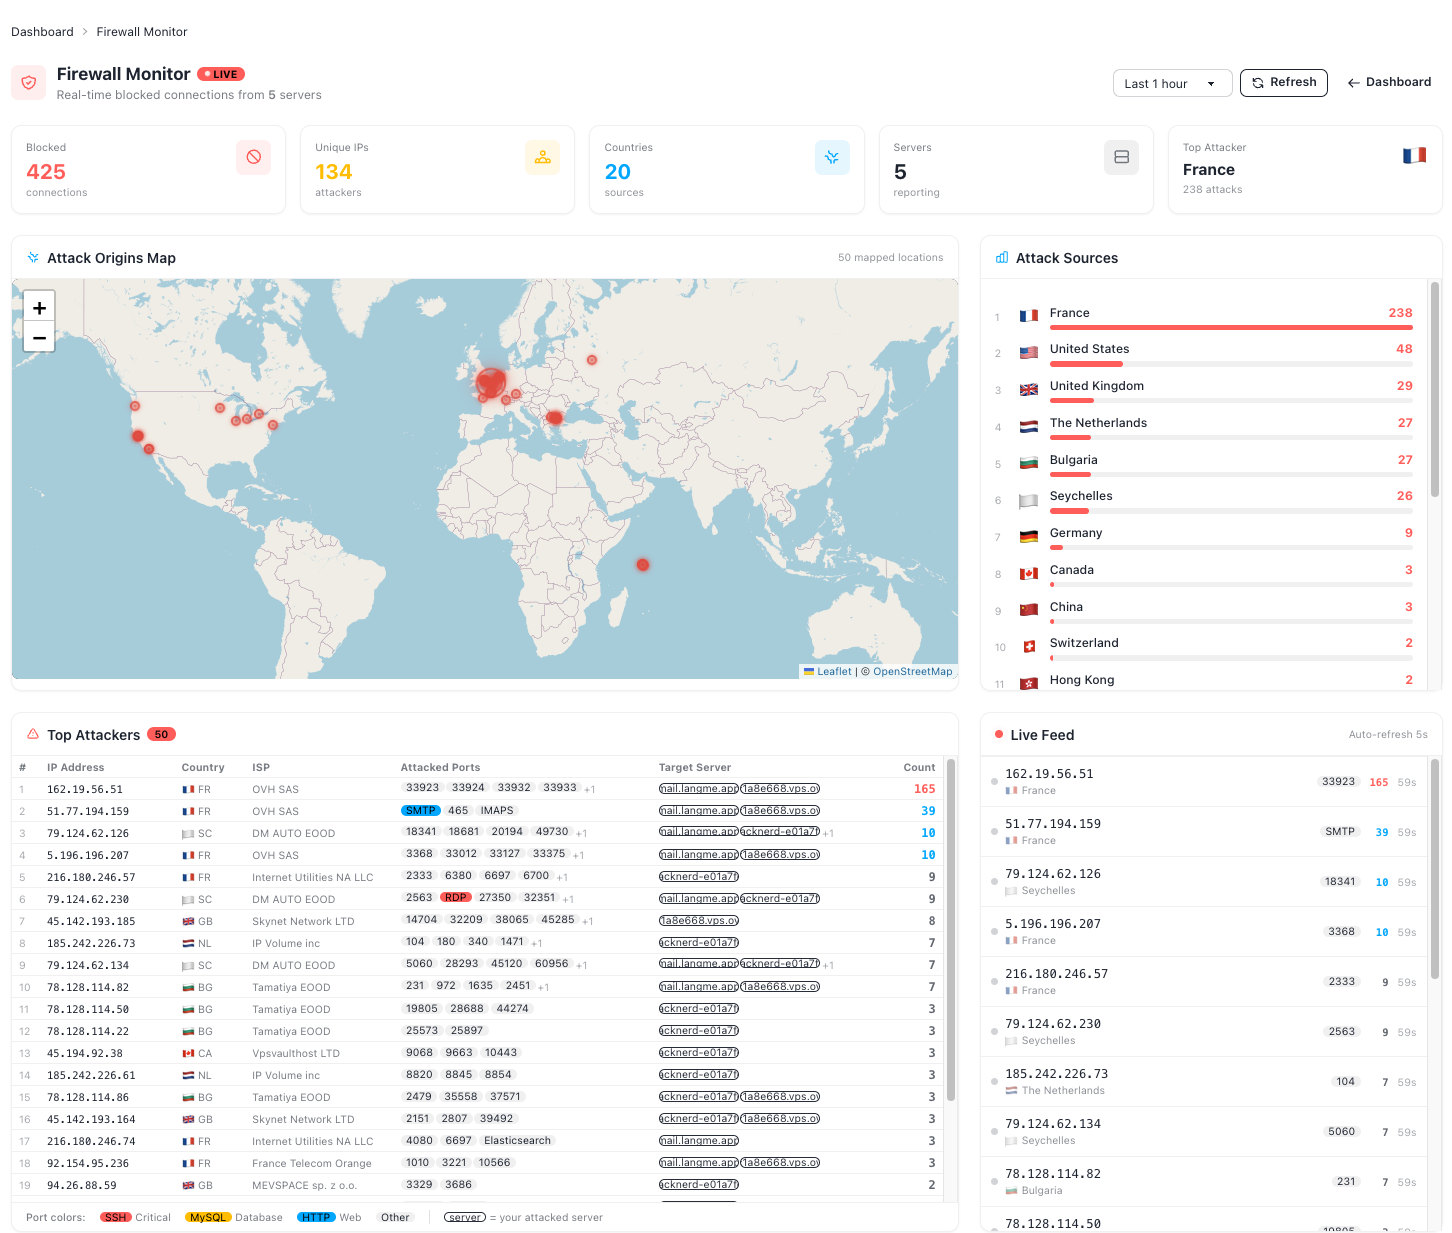Viewport: 1452px width, 1233px height.
Task: Click the Top Attackers table scrollbar
Action: tap(951, 930)
